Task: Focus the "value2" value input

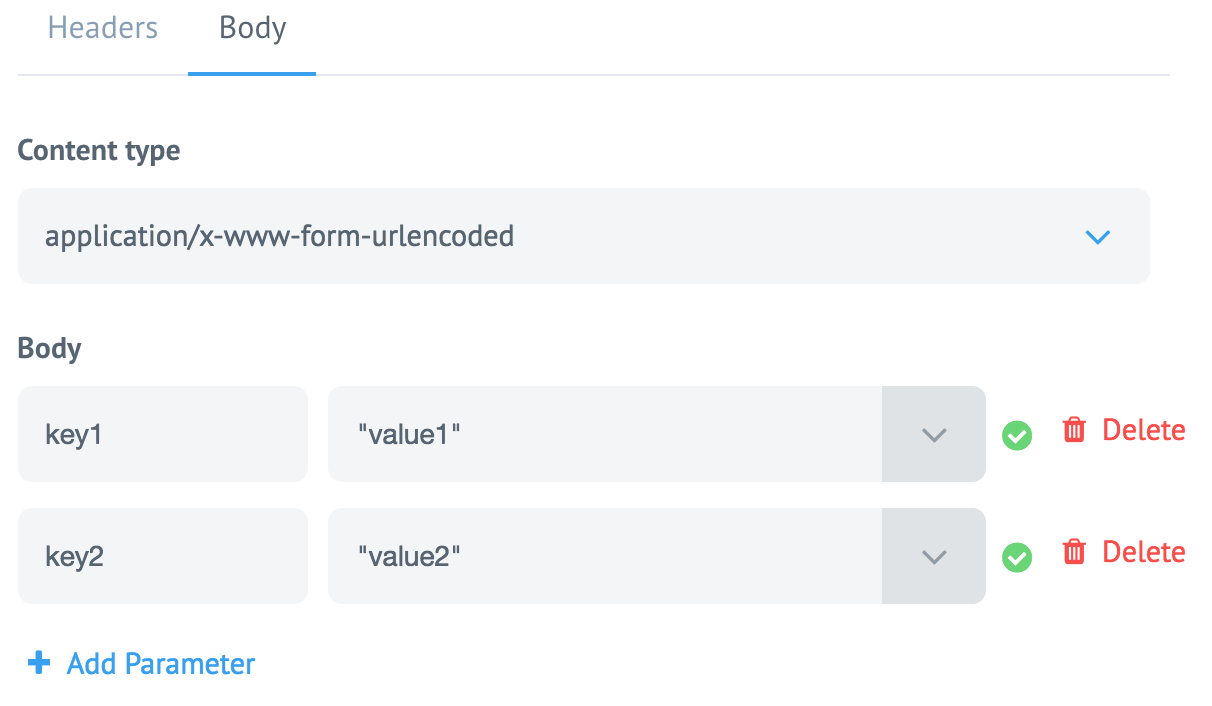Action: pos(604,557)
